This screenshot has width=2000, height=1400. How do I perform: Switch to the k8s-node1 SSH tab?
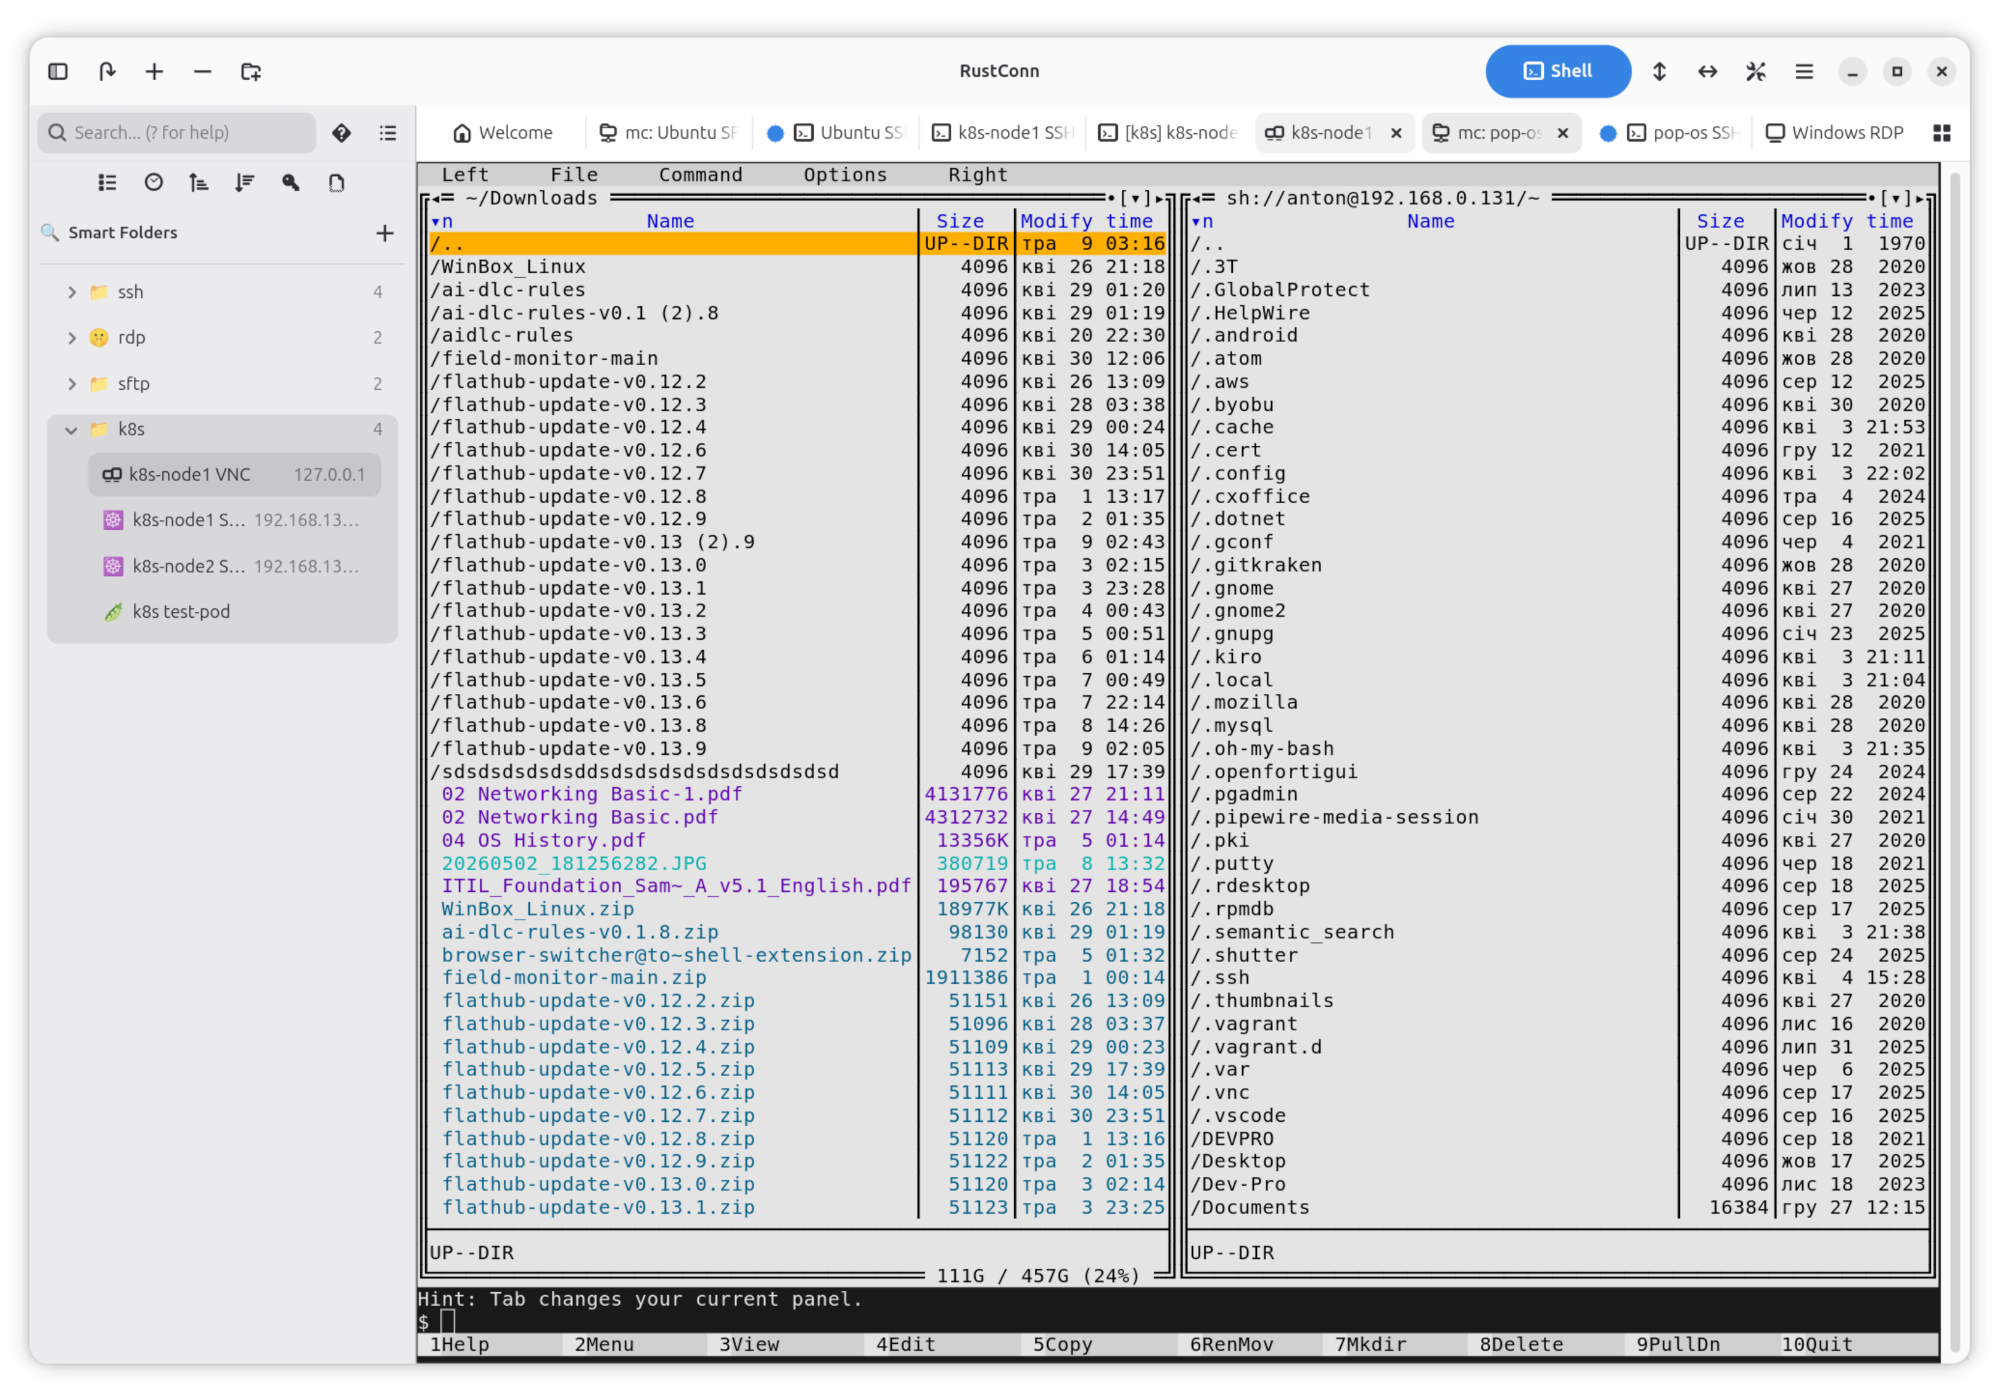tap(1003, 133)
